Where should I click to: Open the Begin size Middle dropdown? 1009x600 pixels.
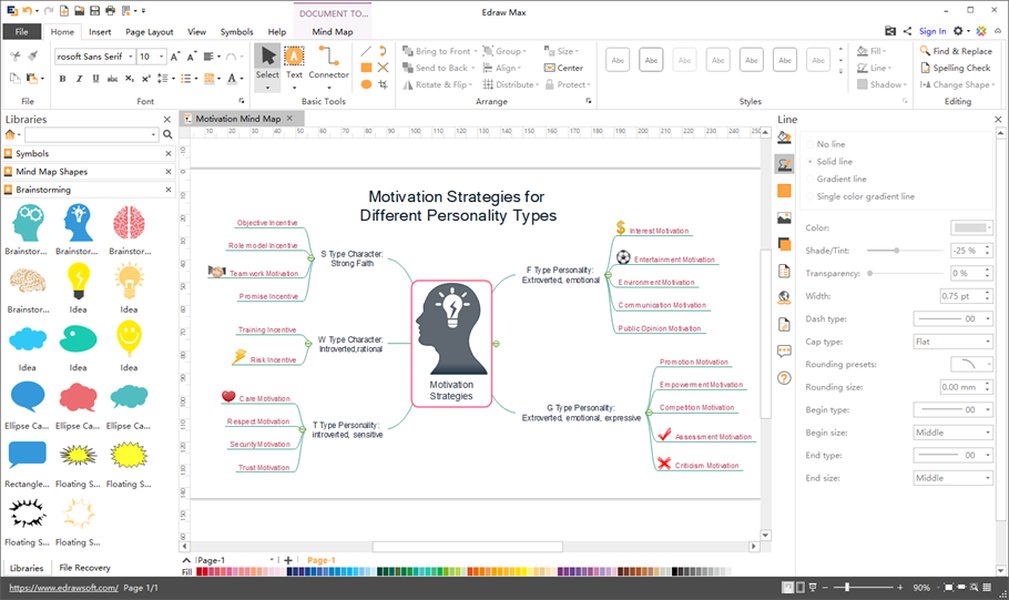[953, 433]
